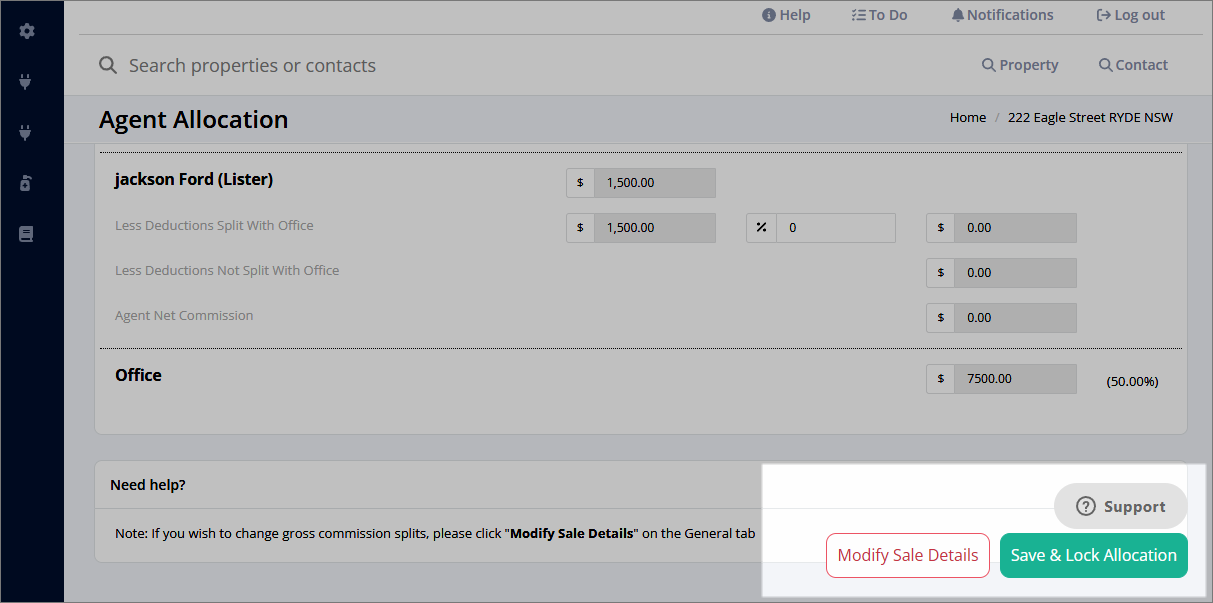This screenshot has height=603, width=1213.
Task: Open Help from the top bar
Action: [x=786, y=15]
